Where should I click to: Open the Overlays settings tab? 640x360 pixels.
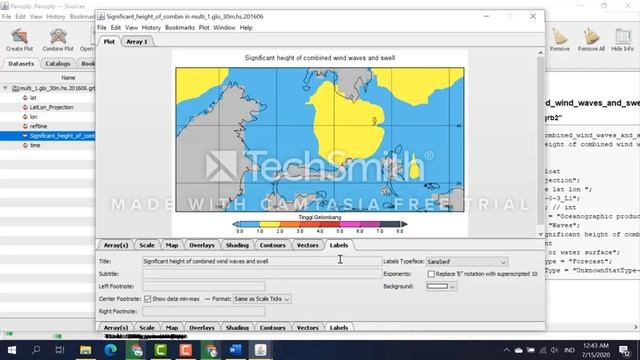[202, 245]
